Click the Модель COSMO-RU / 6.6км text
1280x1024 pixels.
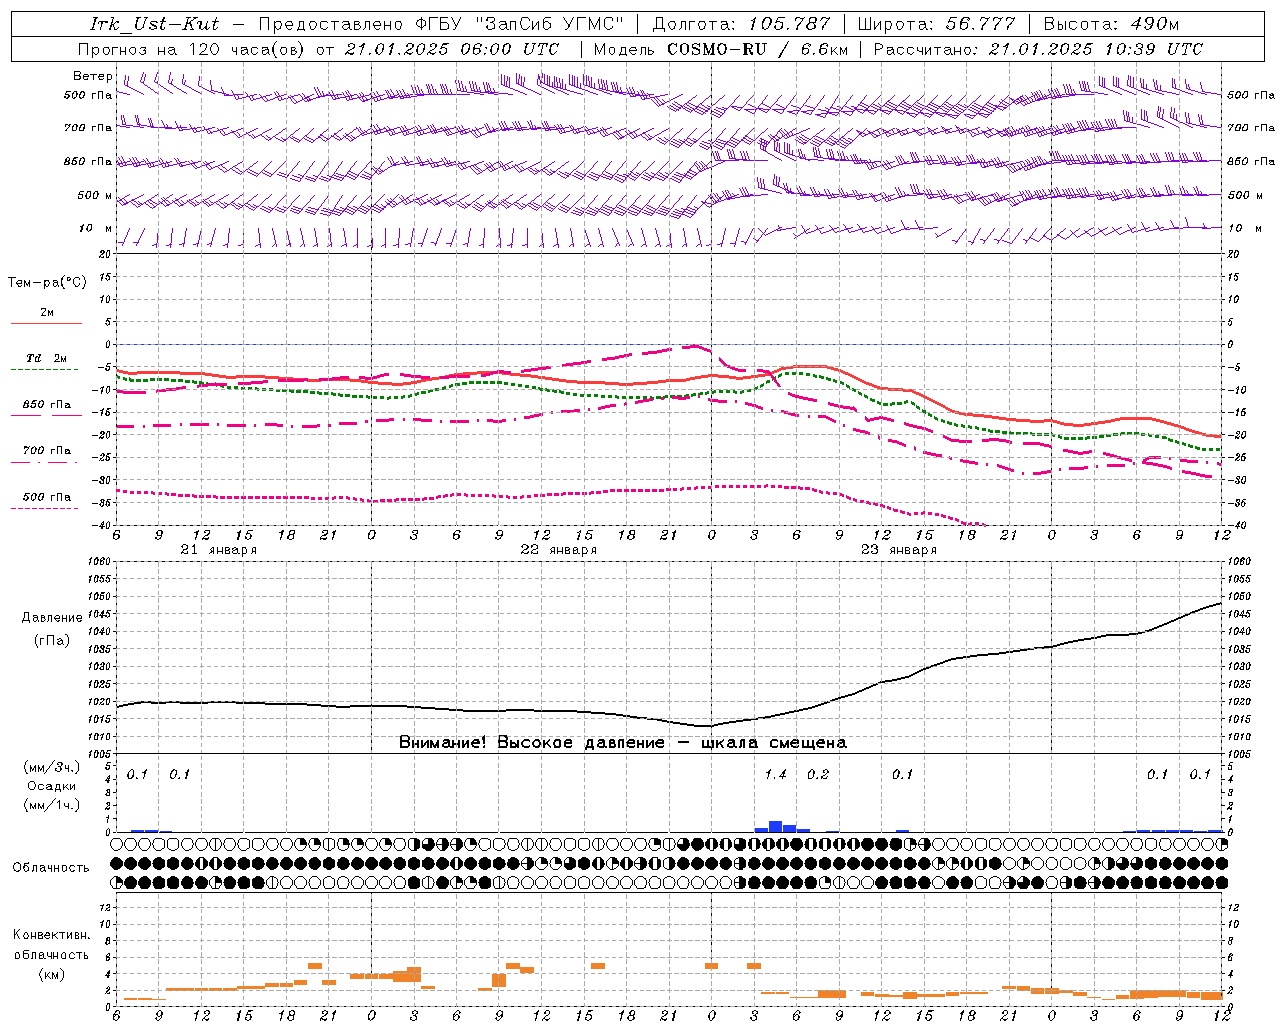coord(720,48)
